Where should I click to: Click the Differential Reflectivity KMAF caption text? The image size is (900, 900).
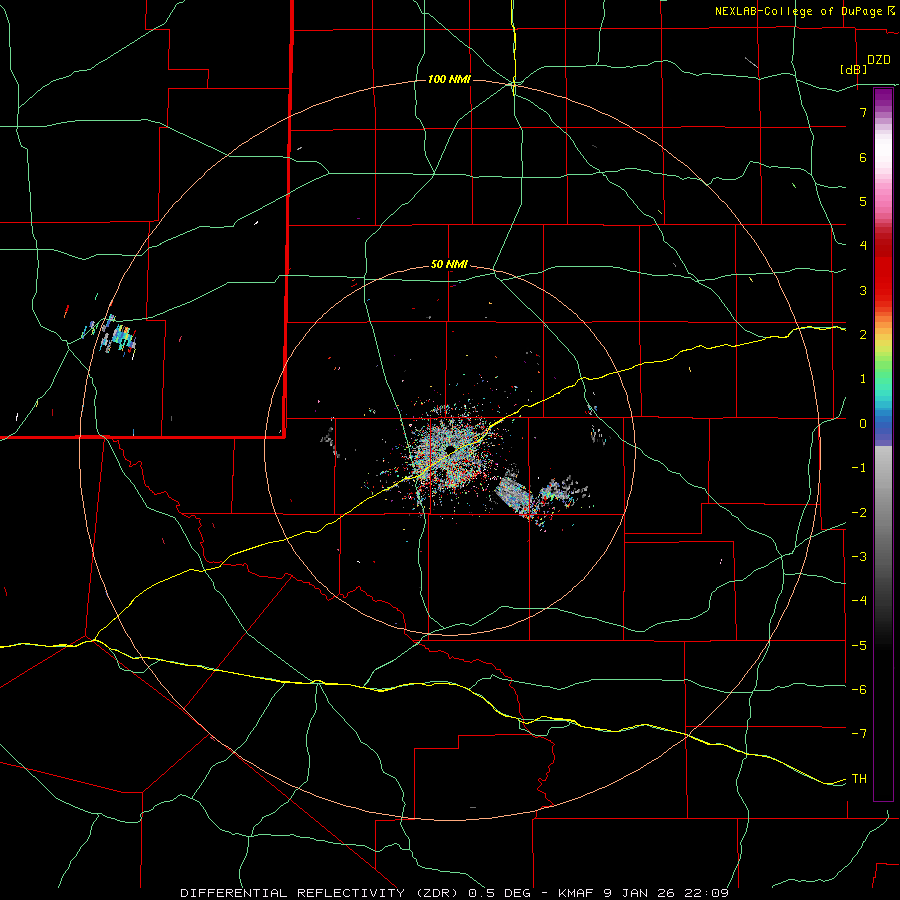click(x=455, y=893)
